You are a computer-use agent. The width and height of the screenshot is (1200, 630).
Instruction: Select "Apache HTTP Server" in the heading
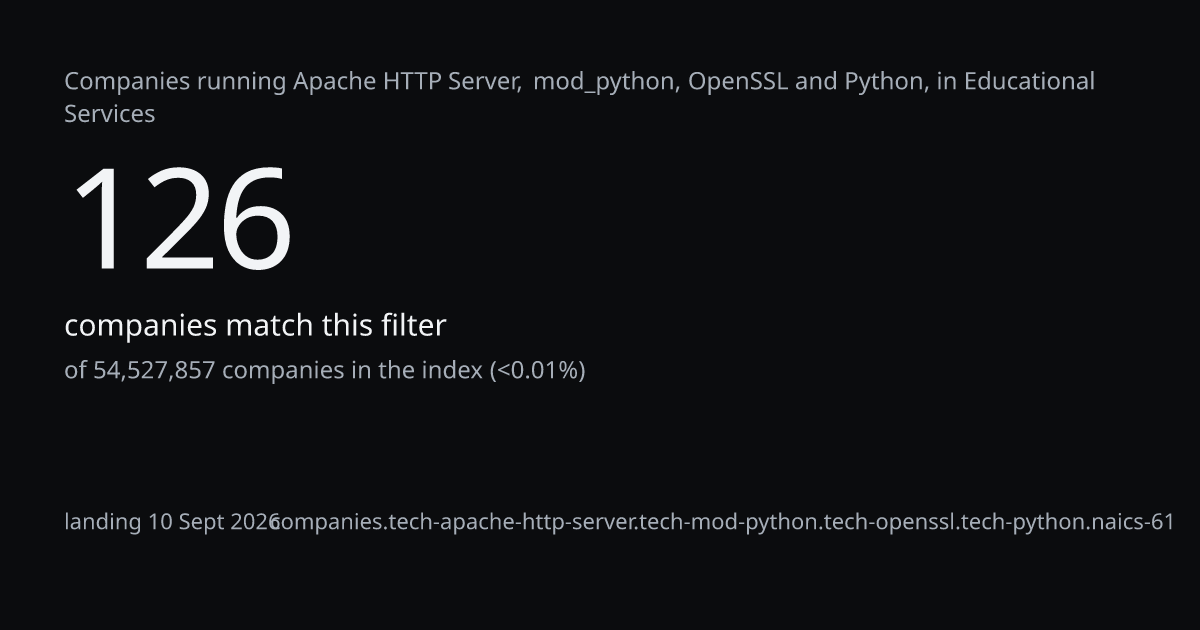407,81
